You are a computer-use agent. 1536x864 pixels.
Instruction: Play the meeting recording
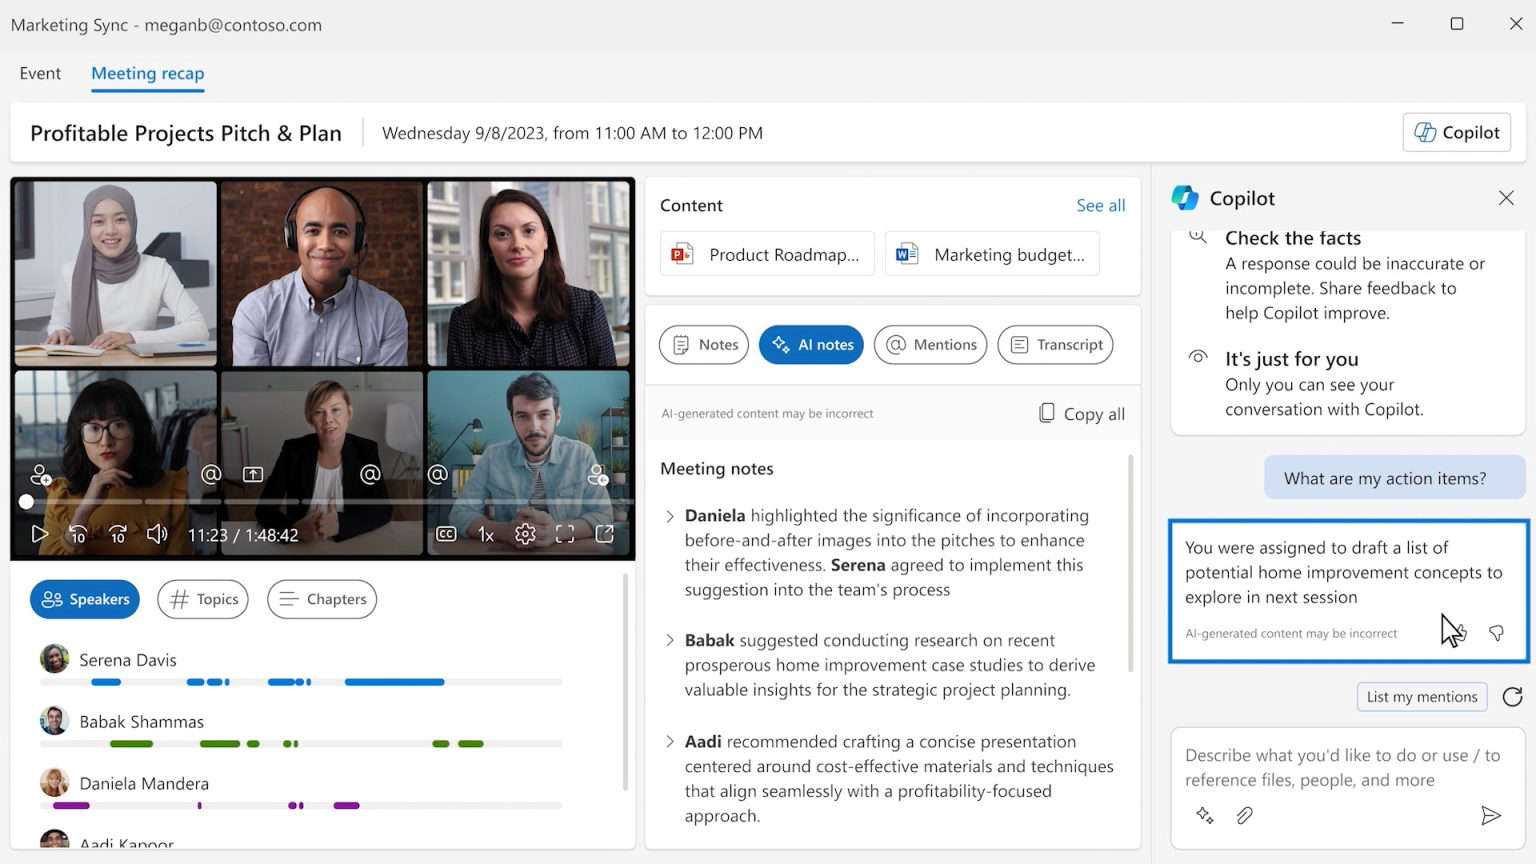[39, 534]
